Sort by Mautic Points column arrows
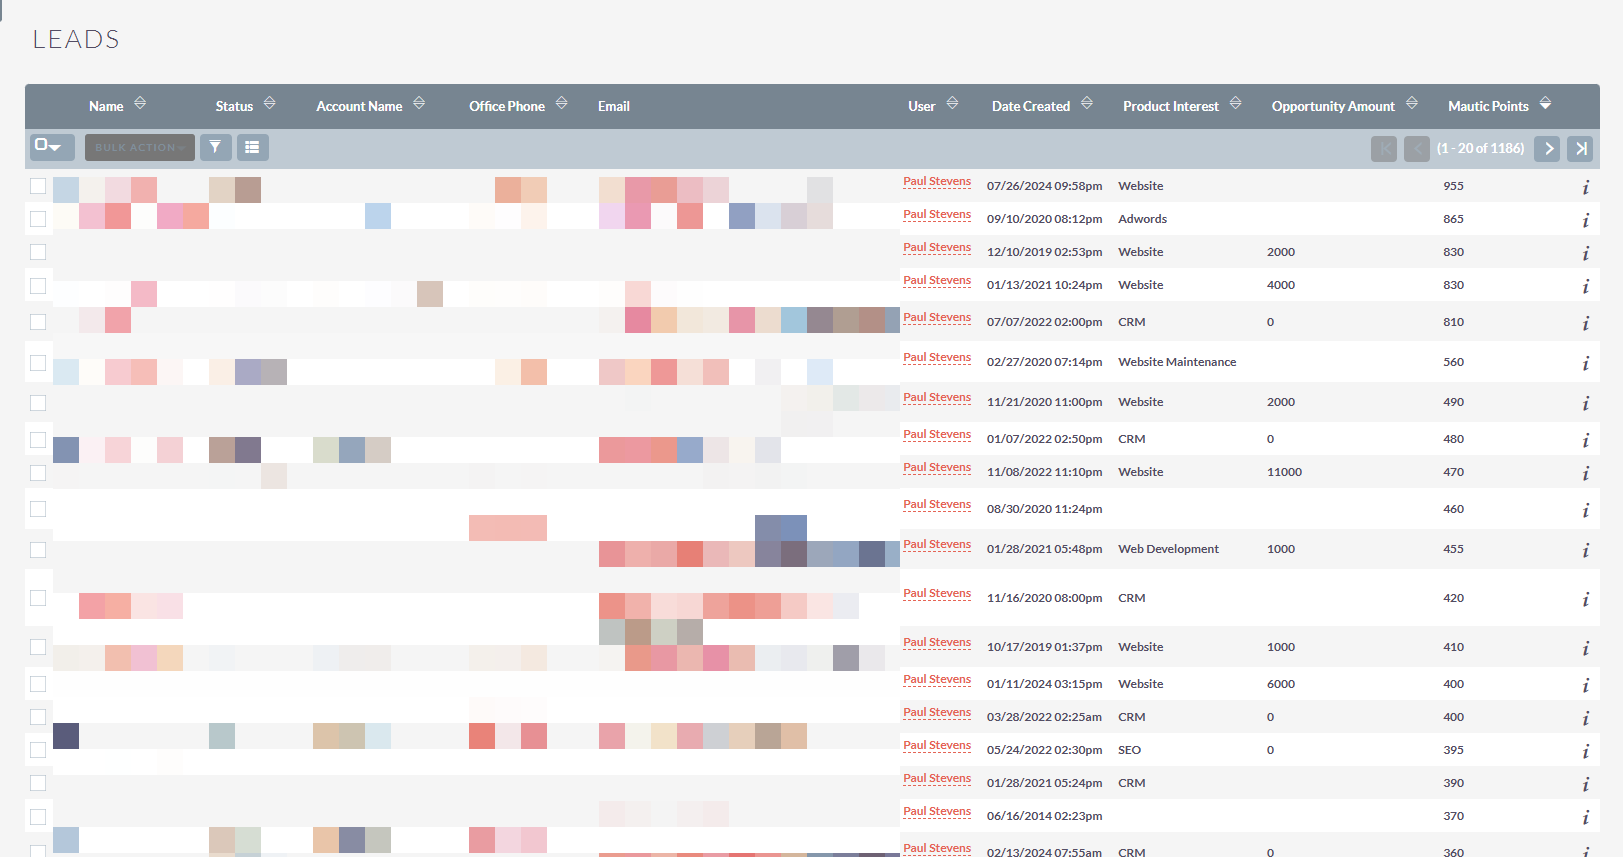Screen dimensions: 1623x857 point(1545,103)
